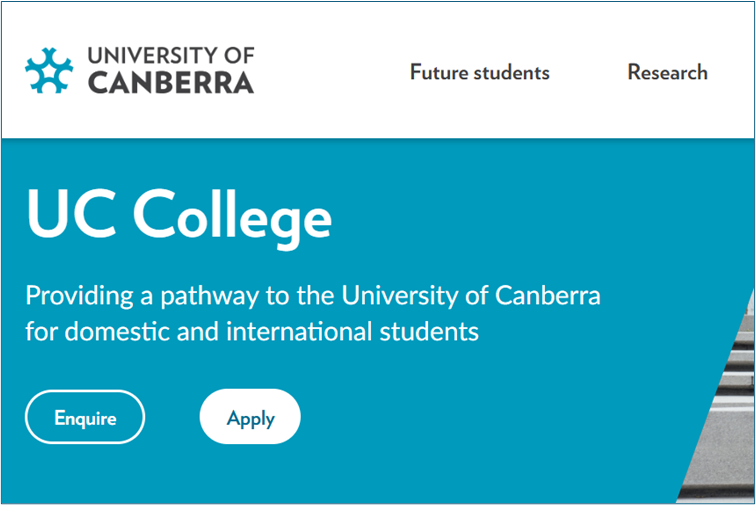The width and height of the screenshot is (756, 505).
Task: Click 'international students' in the subtitle
Action: point(352,332)
